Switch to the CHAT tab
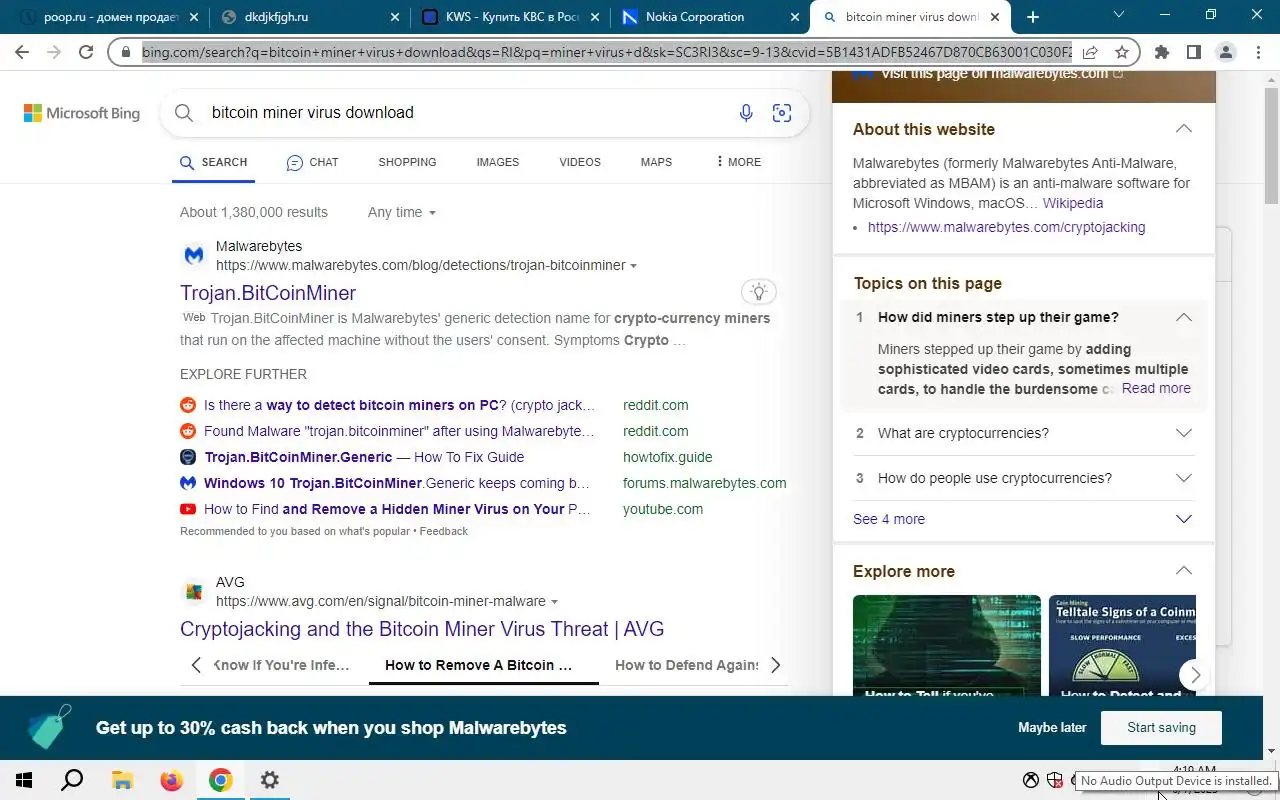This screenshot has height=800, width=1280. (x=312, y=162)
